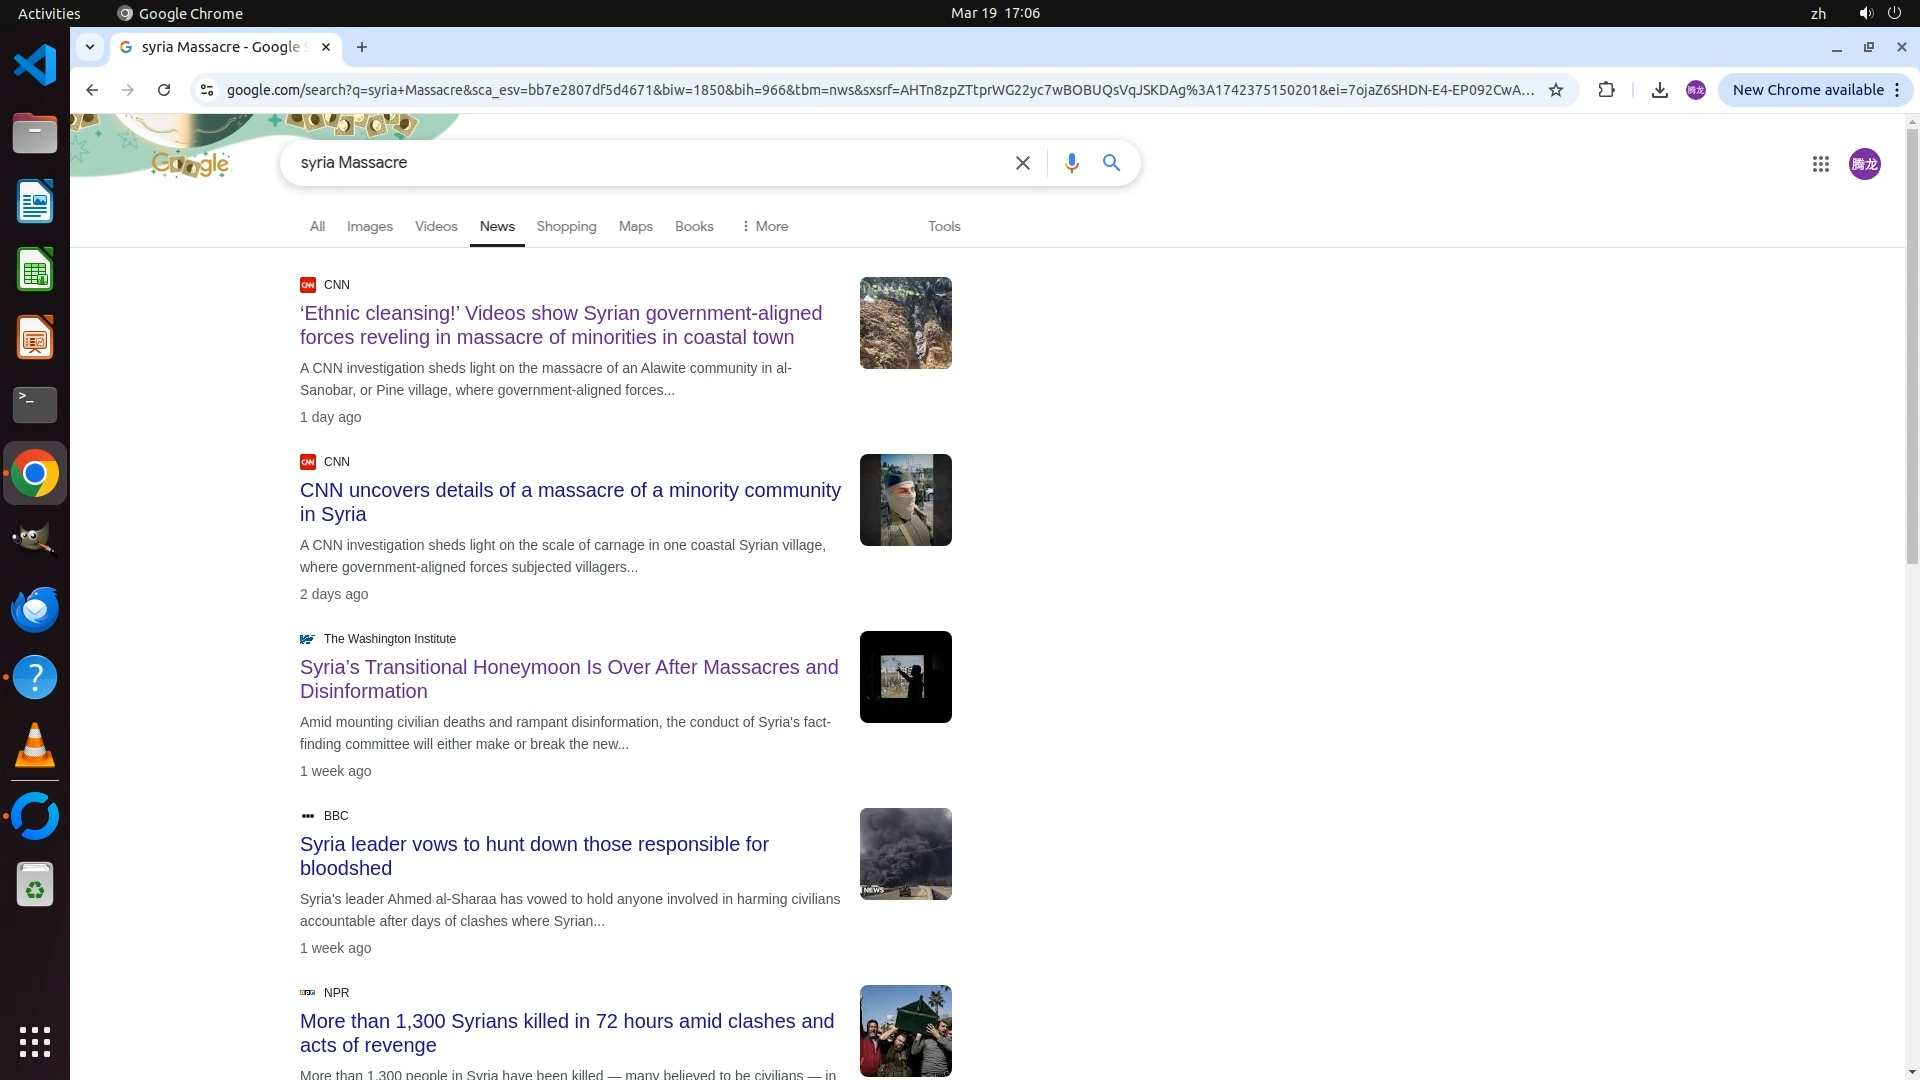Reload the page
The image size is (1920, 1080).
tap(164, 90)
